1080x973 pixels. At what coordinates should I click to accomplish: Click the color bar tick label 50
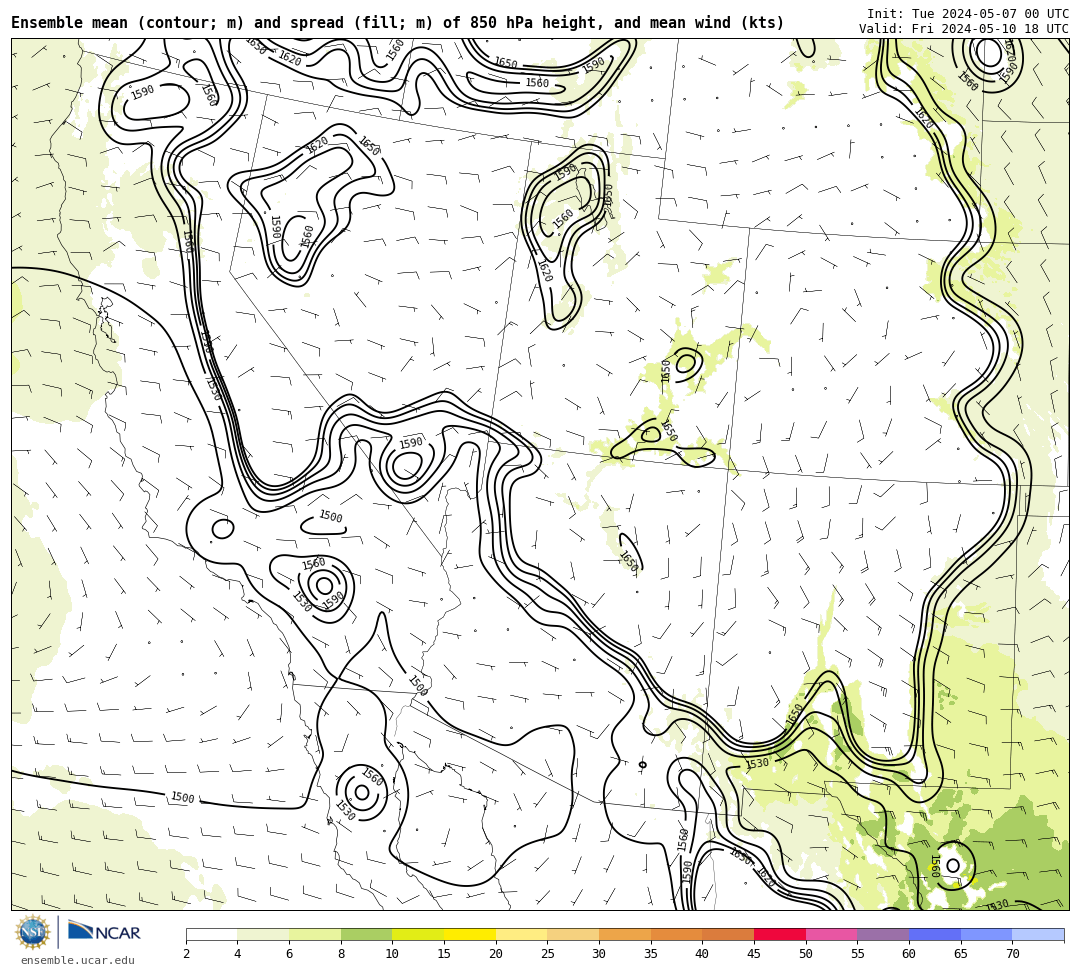coord(806,954)
